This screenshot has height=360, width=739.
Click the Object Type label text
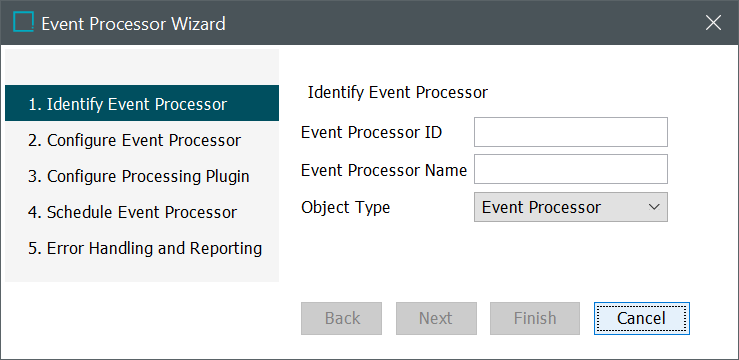345,207
